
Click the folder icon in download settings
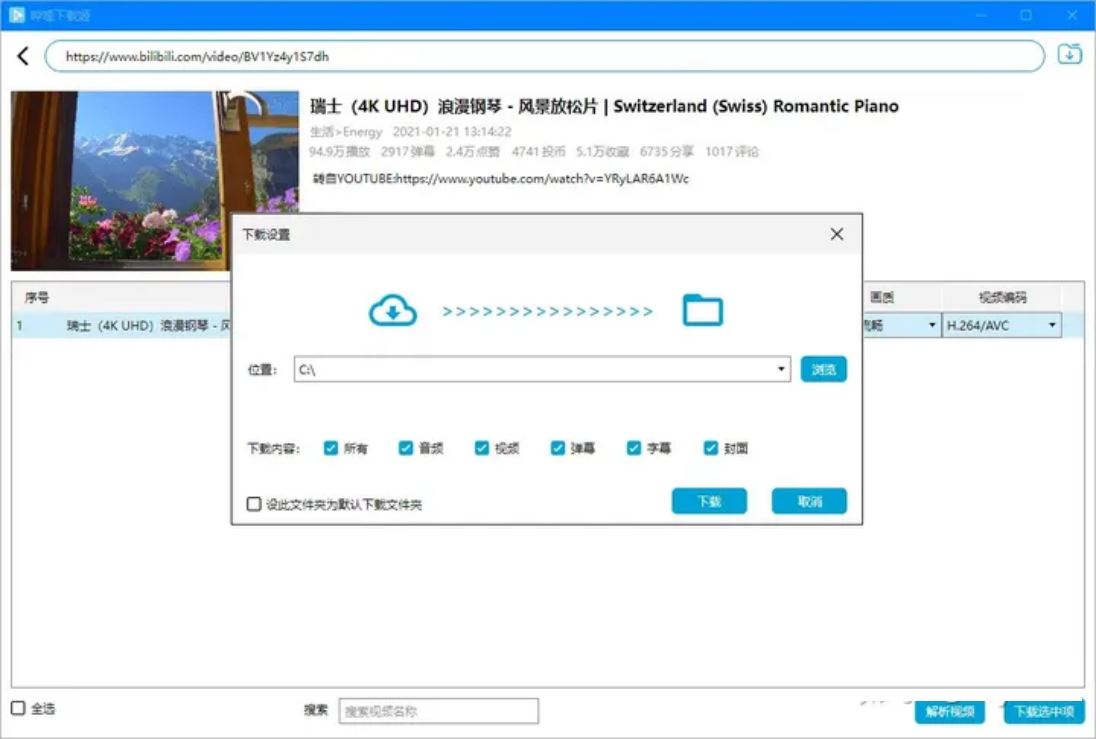(x=702, y=310)
